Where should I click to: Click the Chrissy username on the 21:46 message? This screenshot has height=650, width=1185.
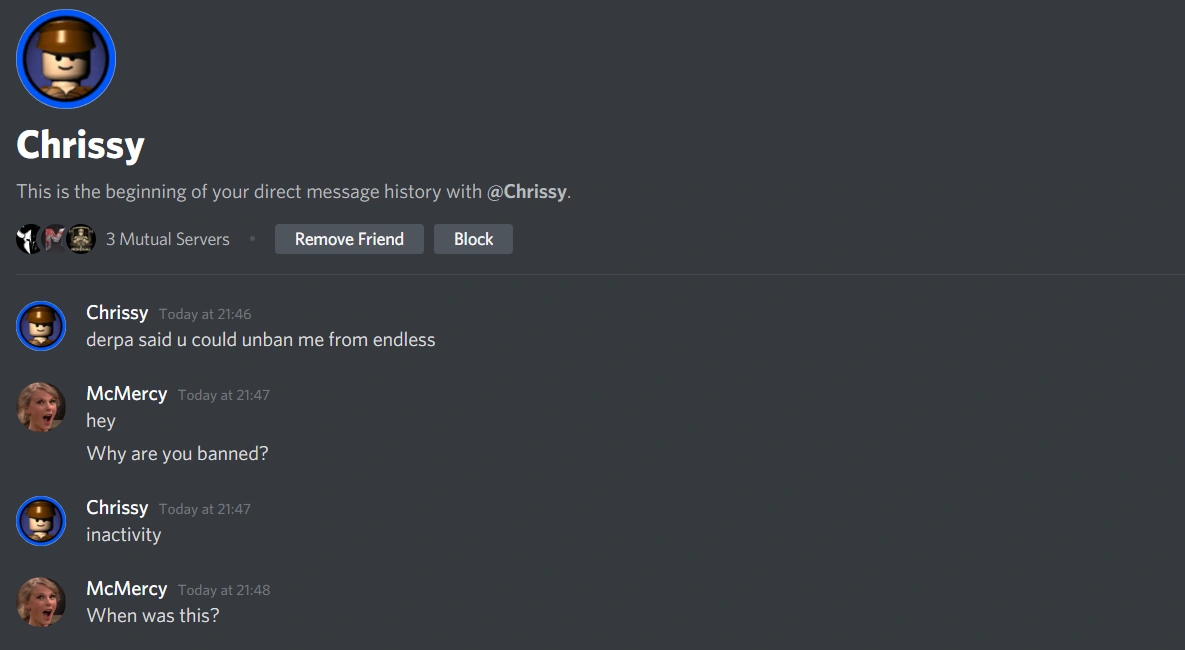(117, 313)
